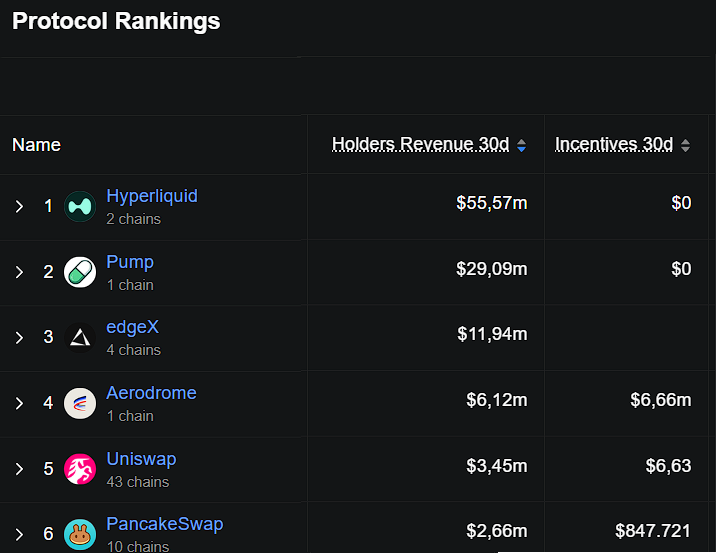Click the '4 chains' label under edgeX
716x553 pixels.
(x=134, y=350)
